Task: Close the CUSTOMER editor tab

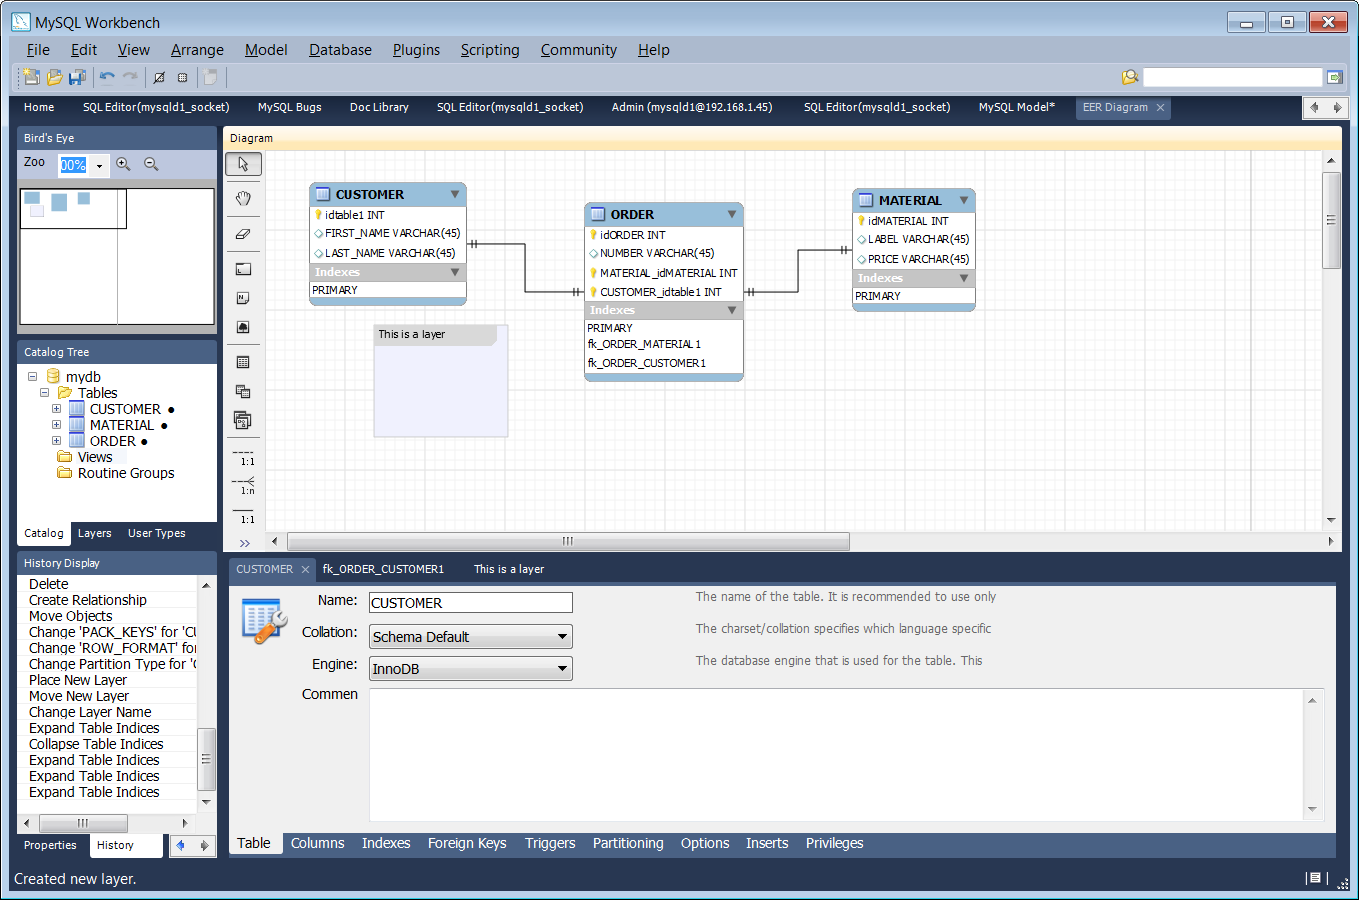Action: pos(305,570)
